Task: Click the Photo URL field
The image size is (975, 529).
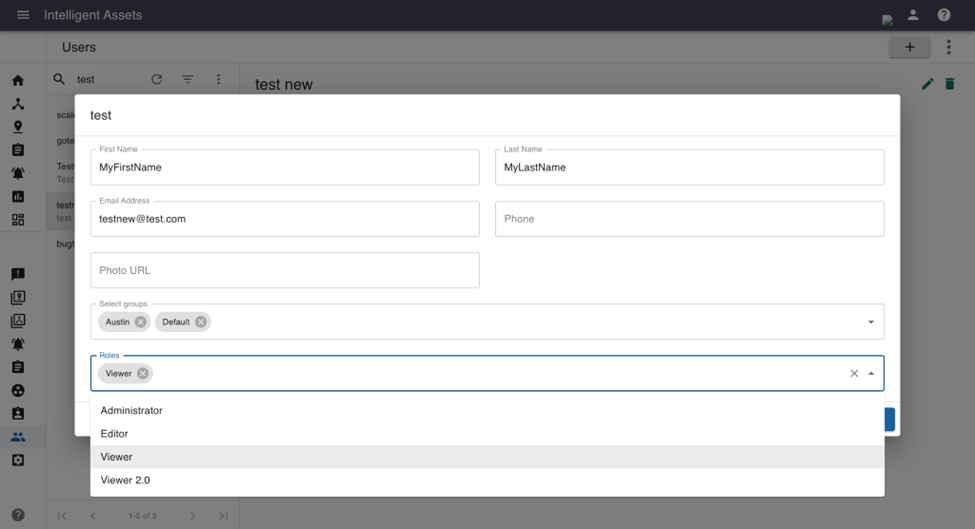Action: click(x=284, y=270)
